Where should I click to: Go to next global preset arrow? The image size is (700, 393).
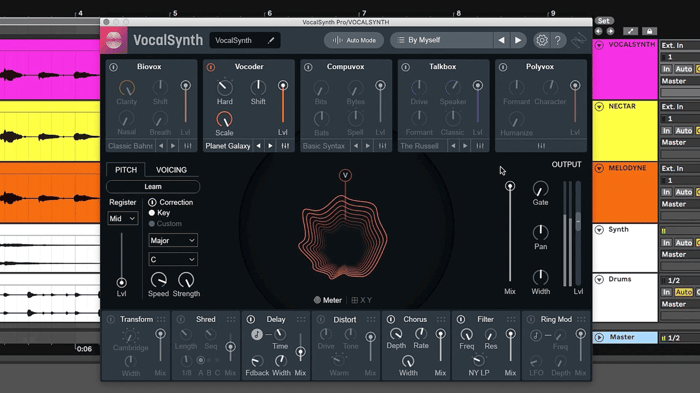(518, 40)
